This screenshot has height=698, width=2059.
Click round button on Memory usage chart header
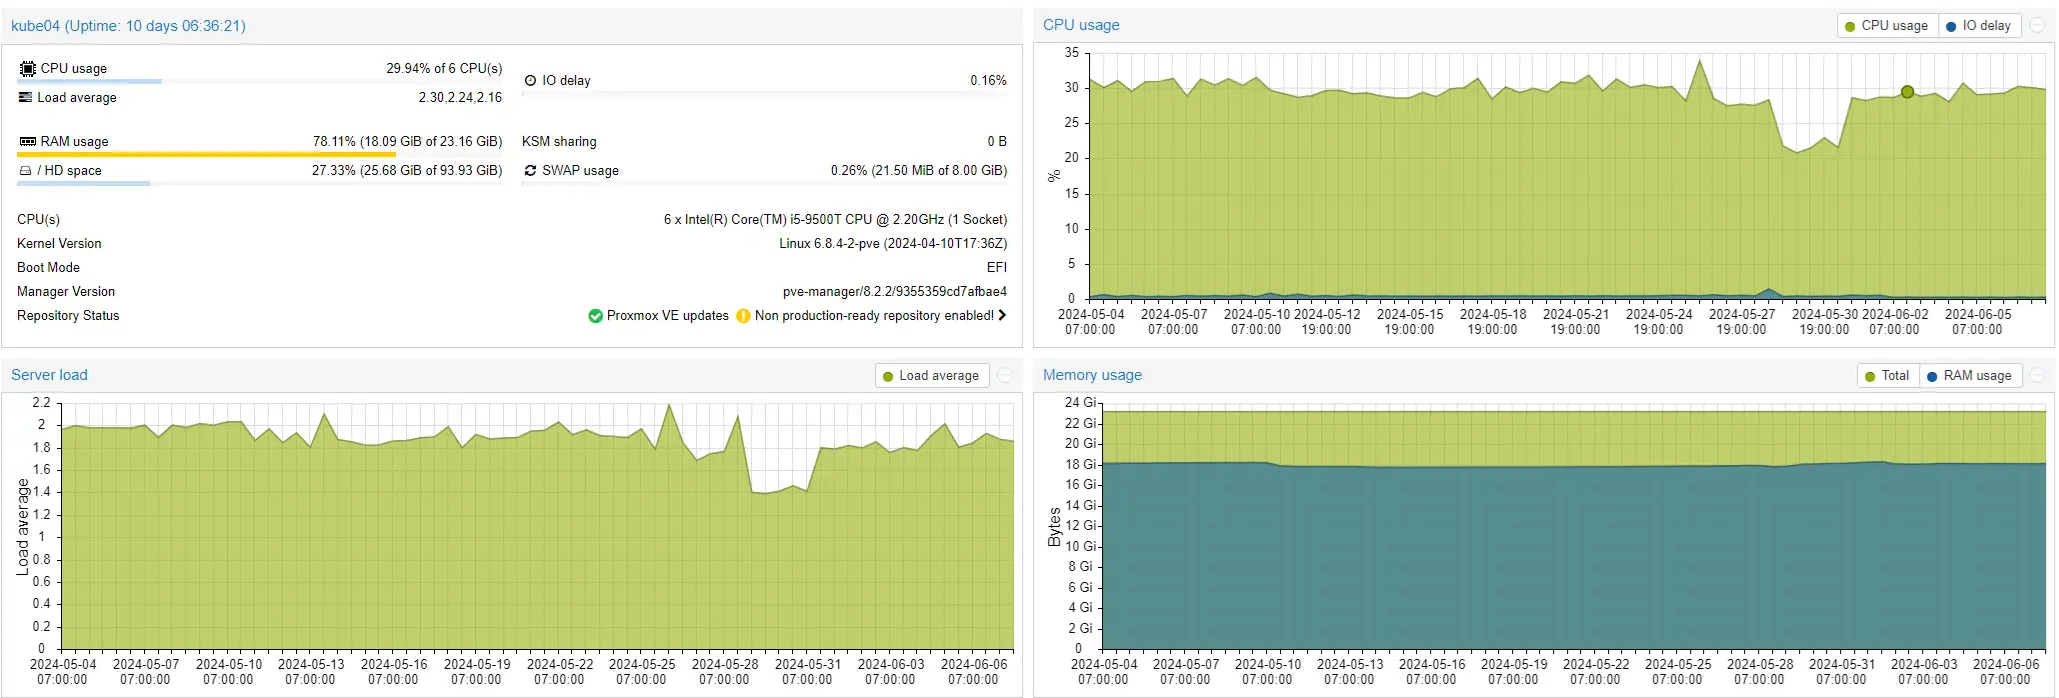2037,376
